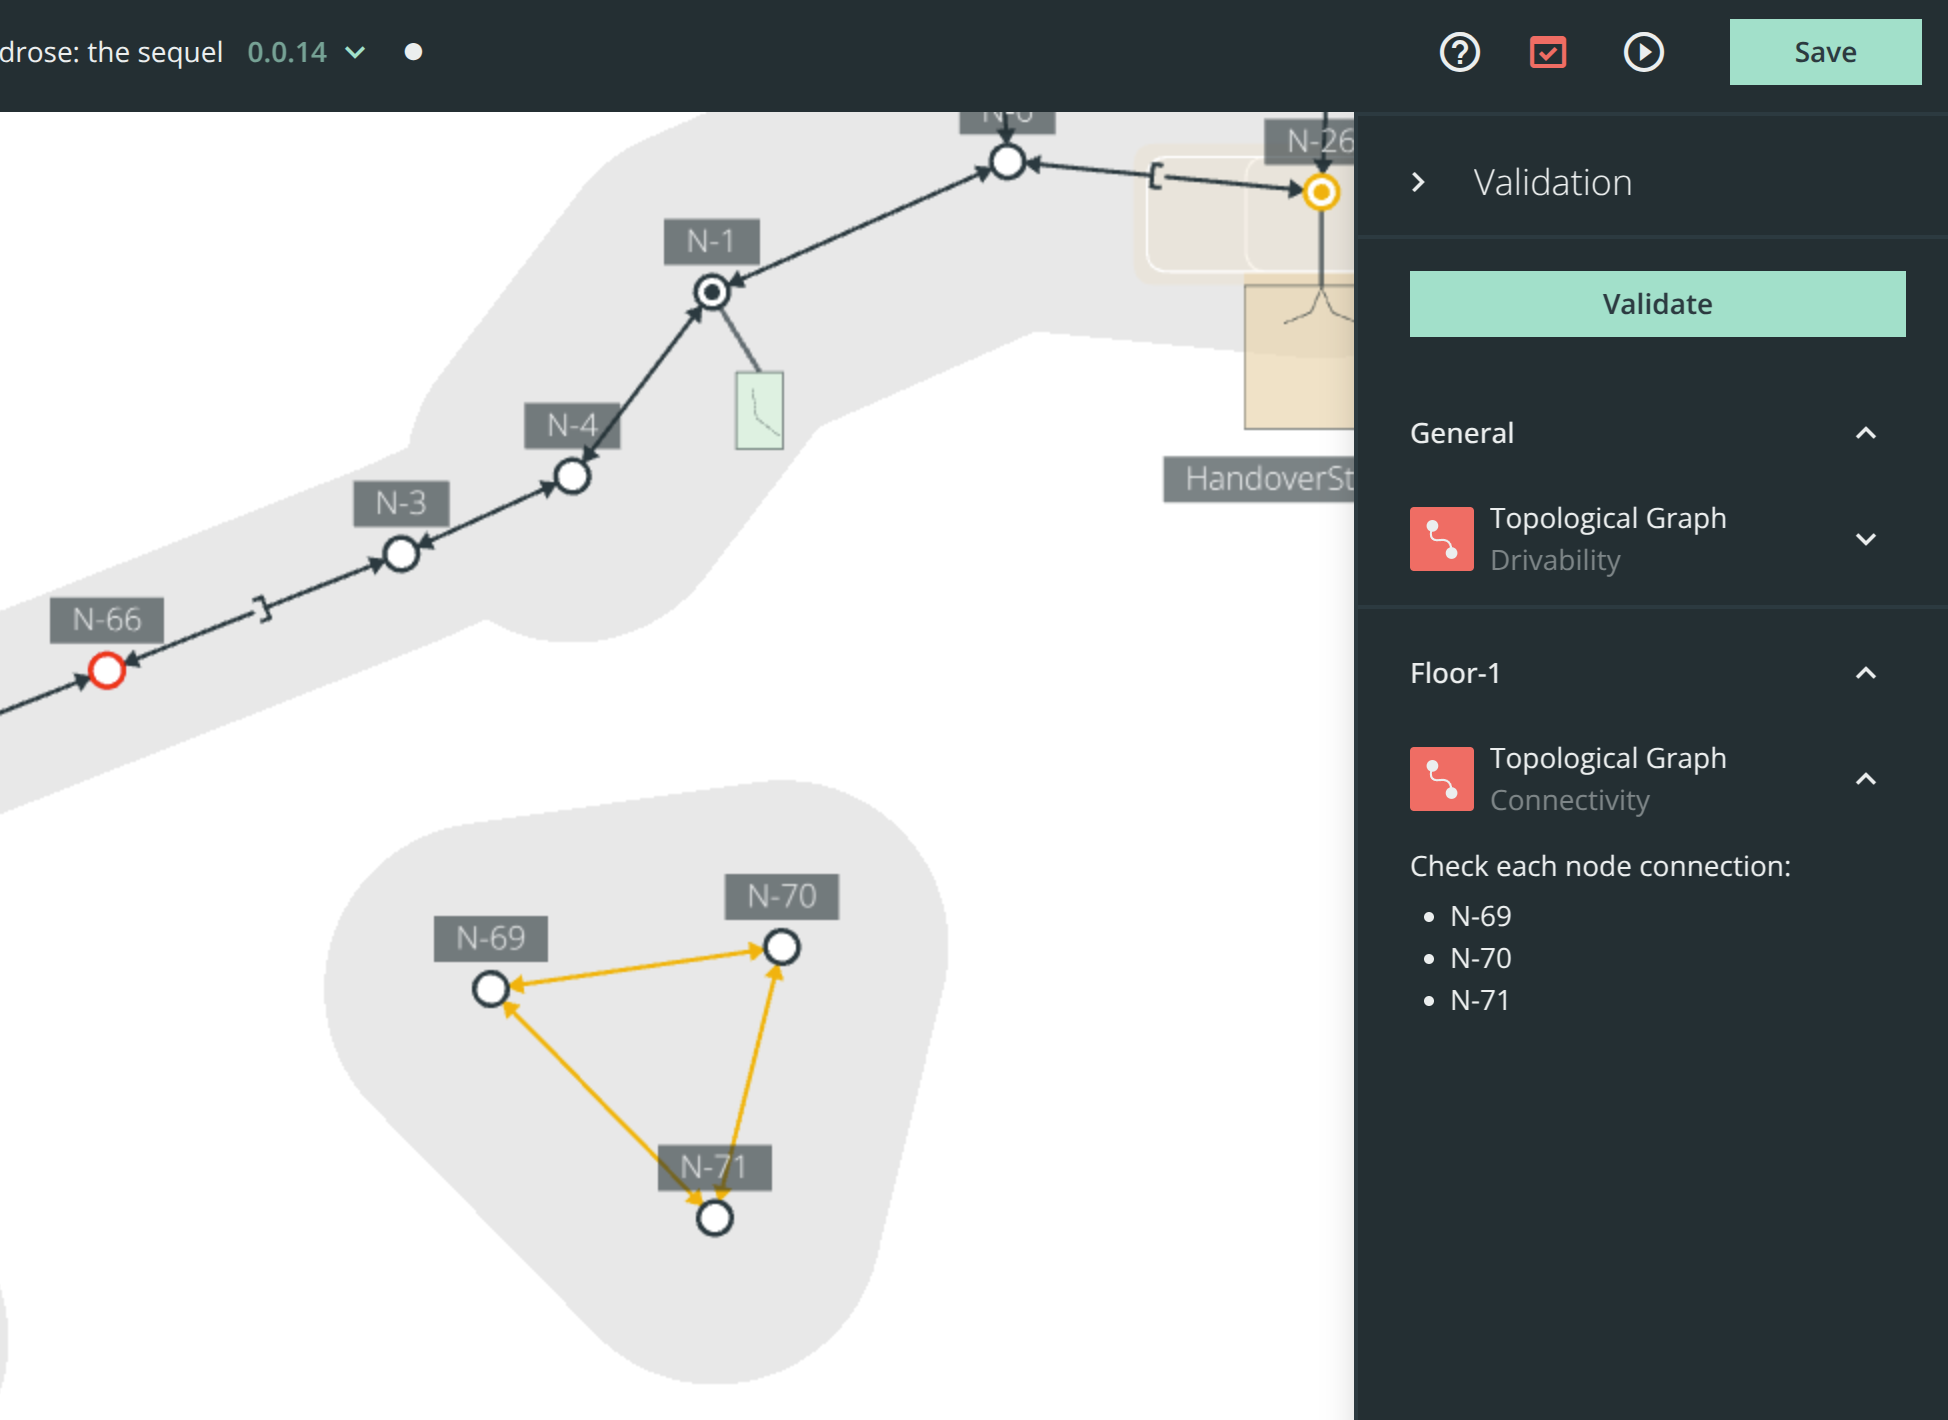The width and height of the screenshot is (1948, 1420).
Task: Select the N-69 node circle on map
Action: pos(490,990)
